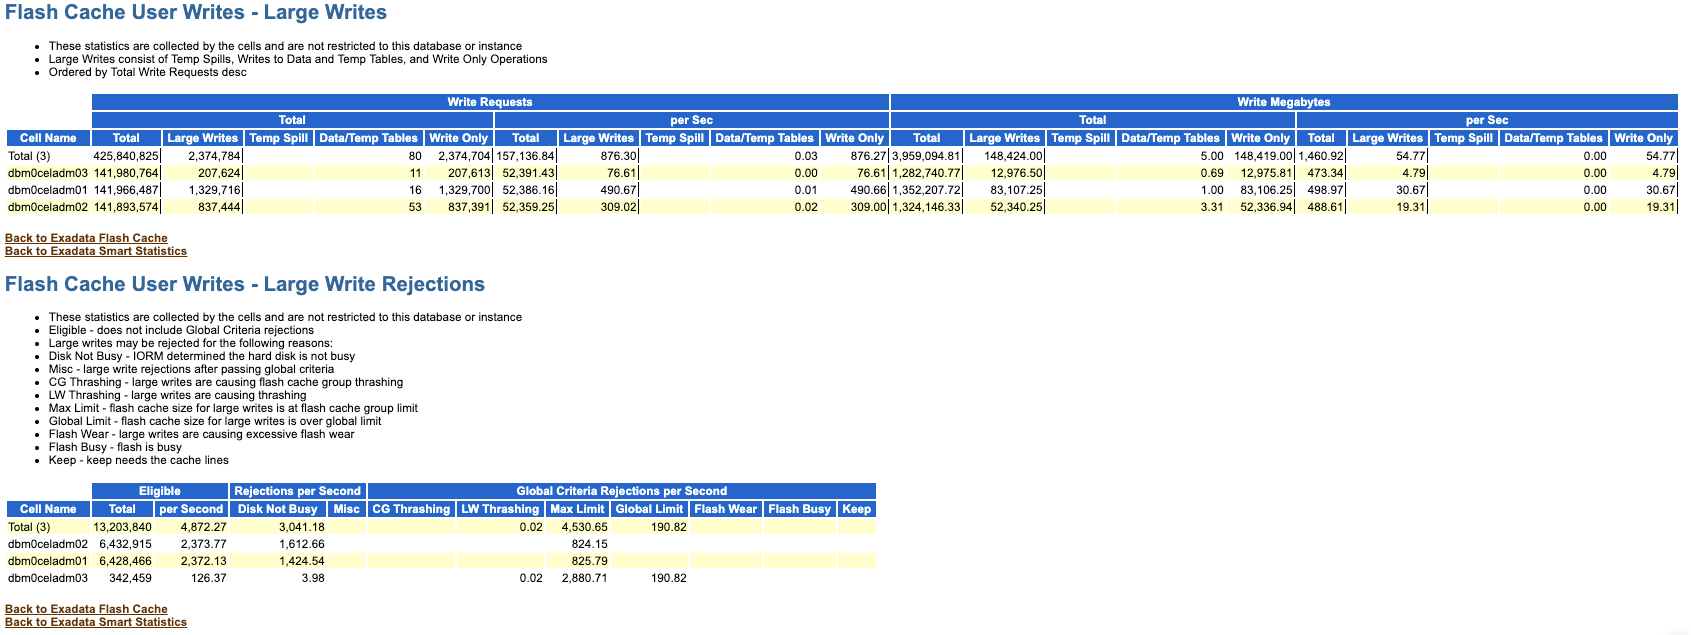Select write only megabytes 148,419.00
The width and height of the screenshot is (1691, 635).
click(x=1263, y=156)
